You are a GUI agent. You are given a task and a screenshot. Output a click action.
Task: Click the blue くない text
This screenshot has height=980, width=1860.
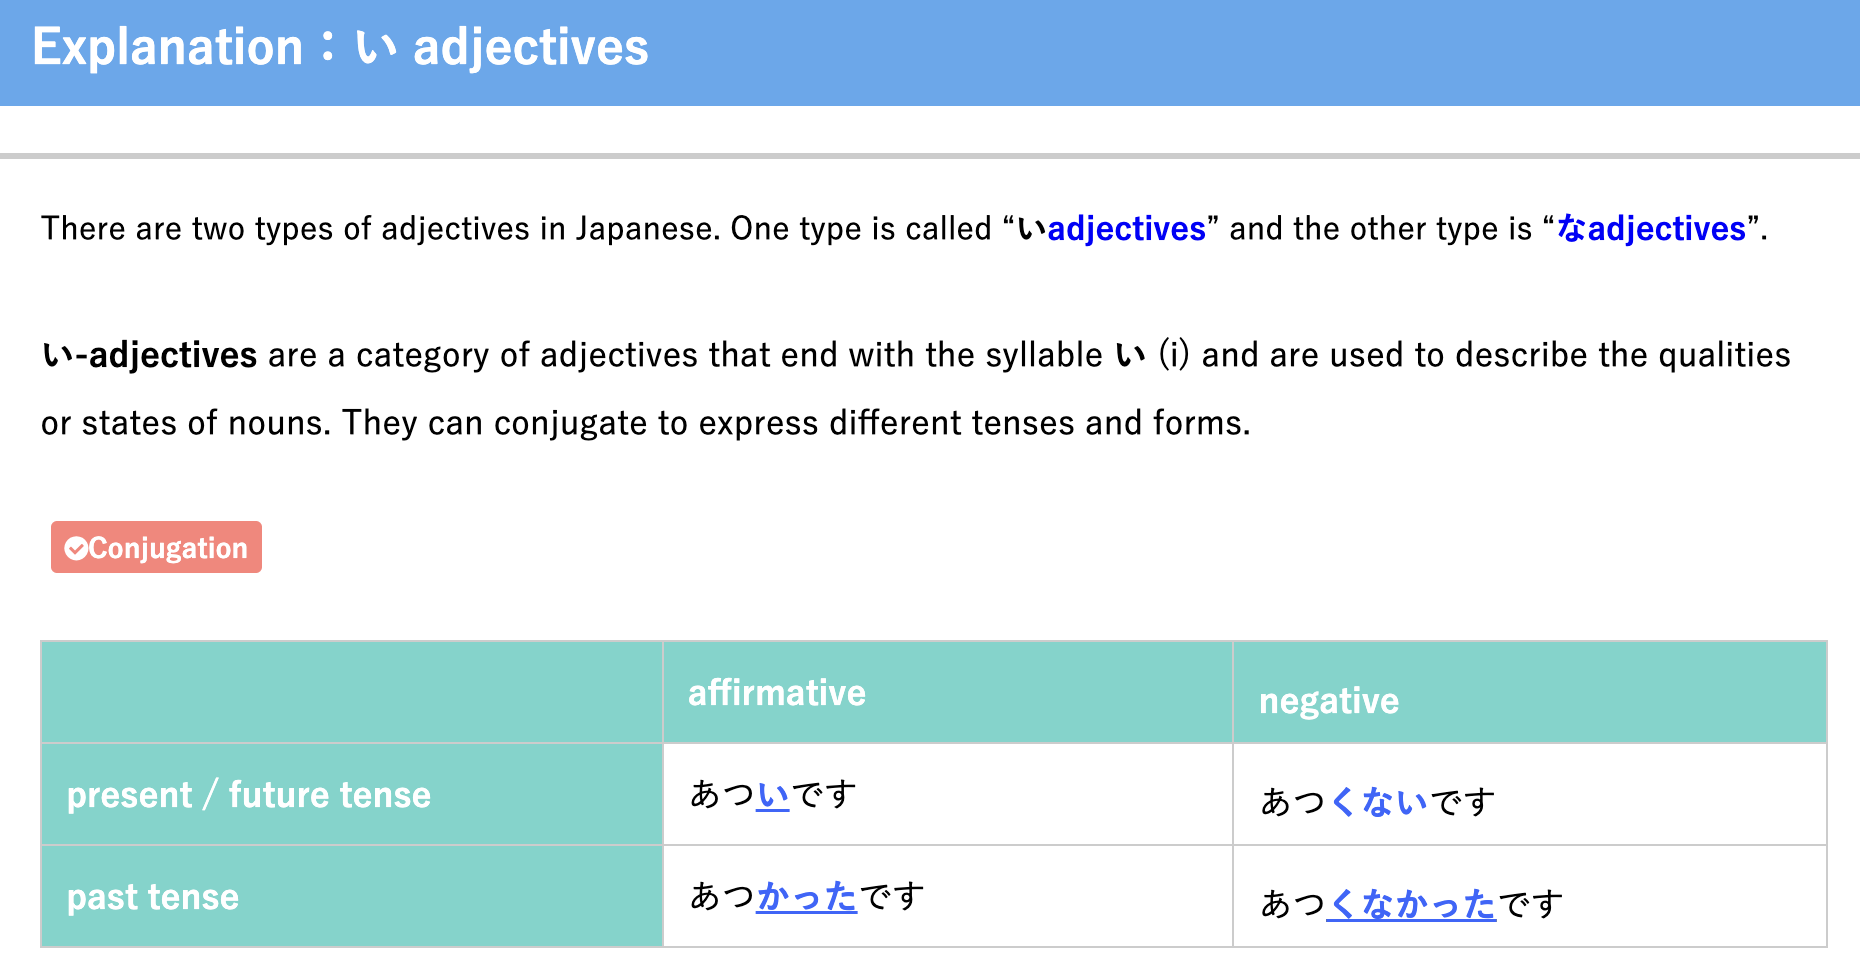(x=1378, y=802)
